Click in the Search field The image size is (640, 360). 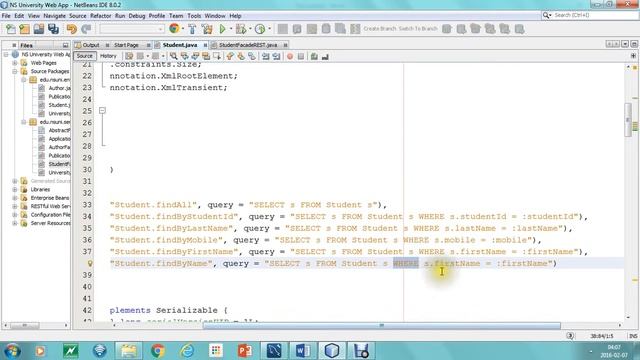click(x=594, y=16)
